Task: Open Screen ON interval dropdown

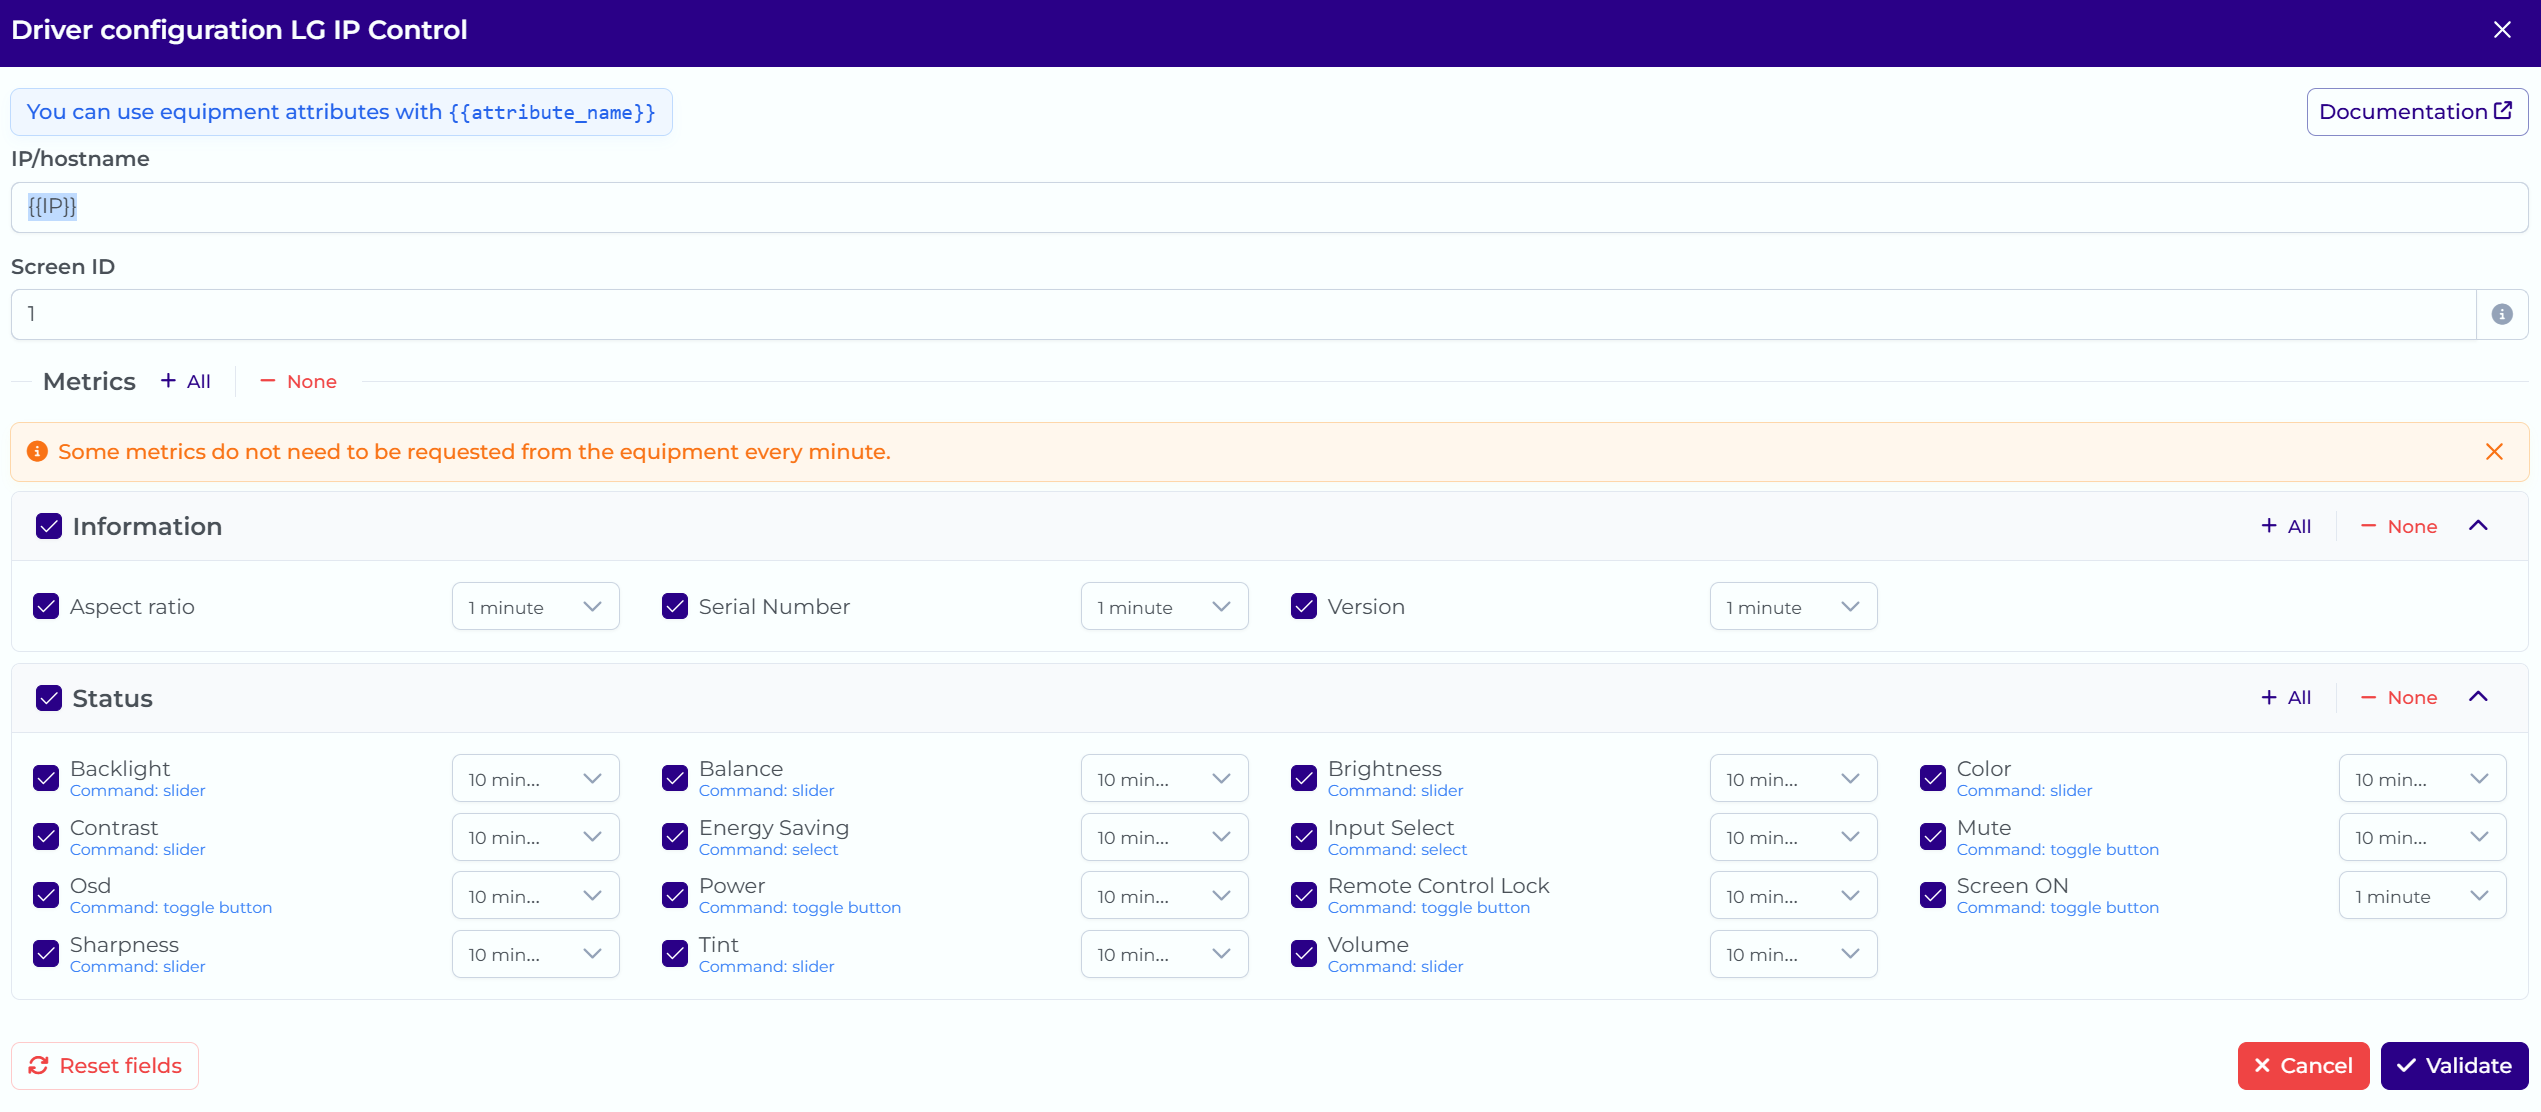Action: 2422,896
